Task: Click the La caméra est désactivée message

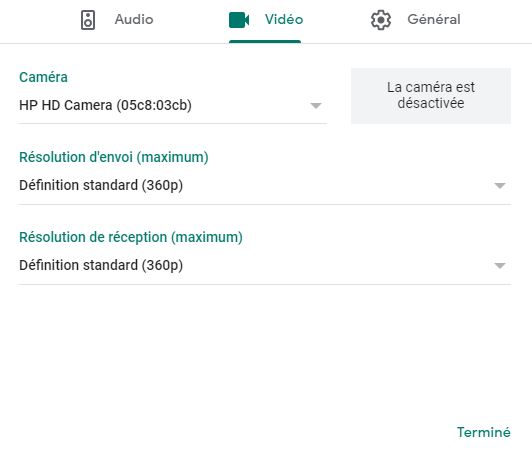Action: [x=431, y=95]
